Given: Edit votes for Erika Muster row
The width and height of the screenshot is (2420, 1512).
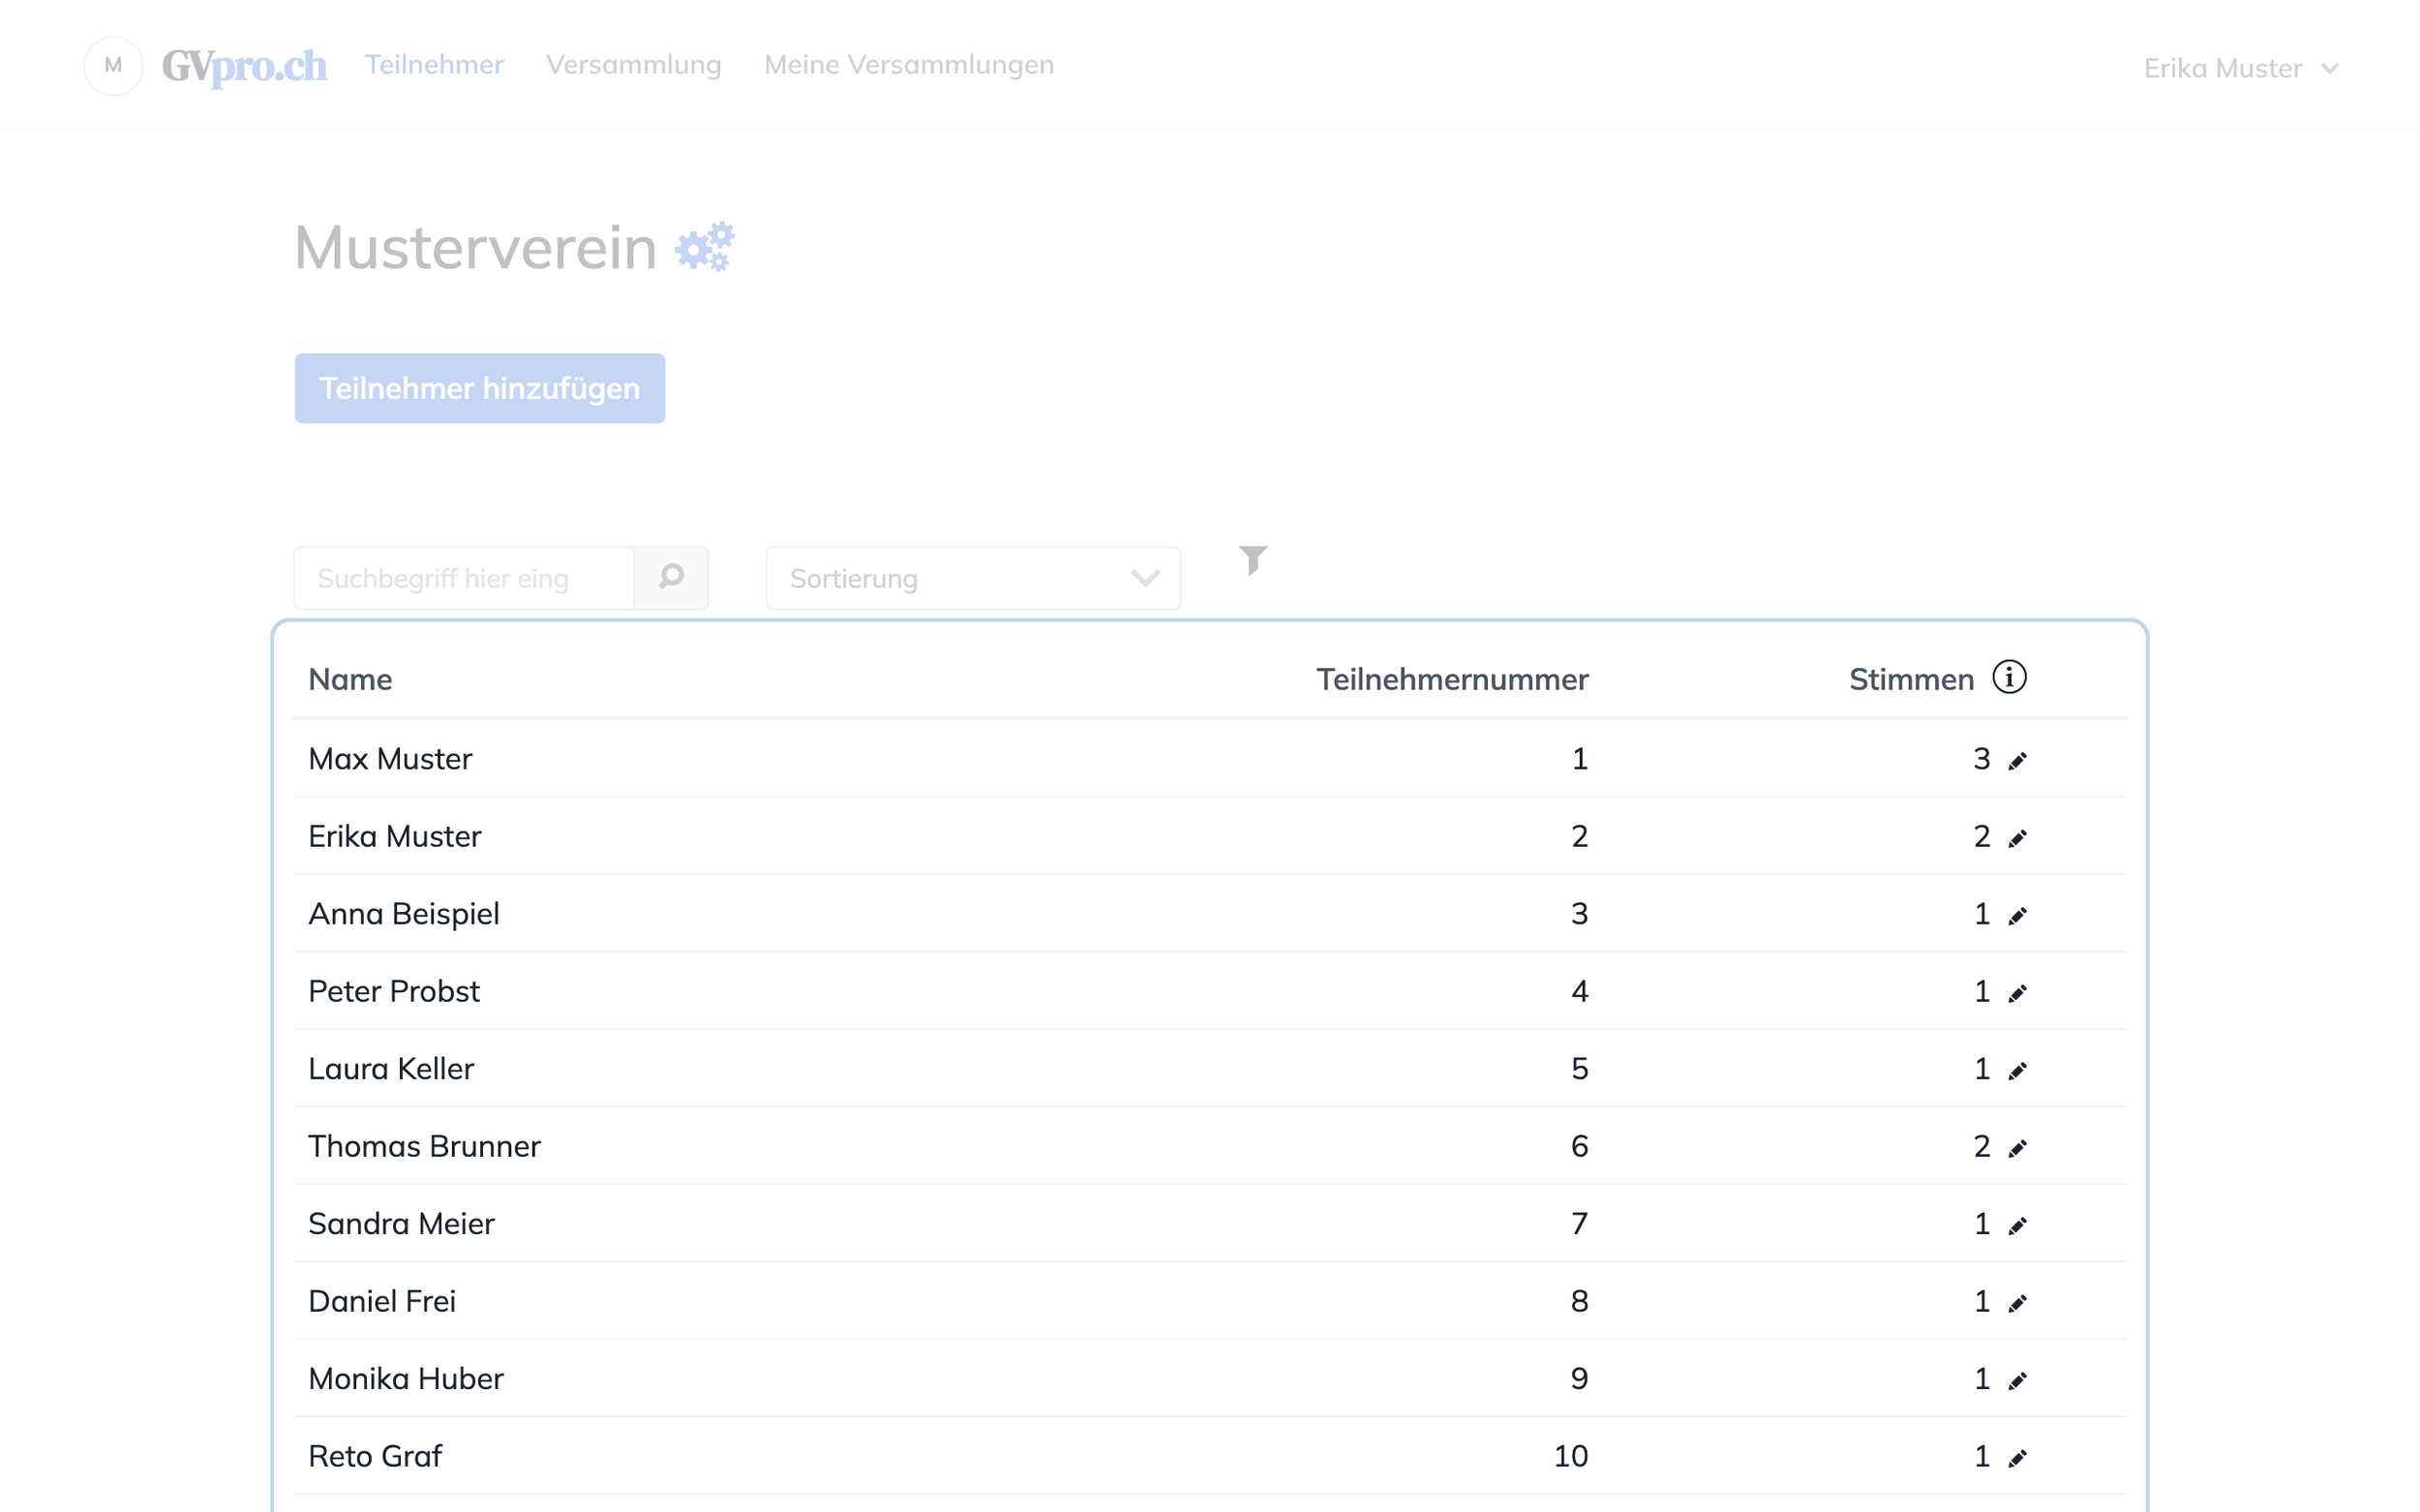Looking at the screenshot, I should pos(2017,838).
